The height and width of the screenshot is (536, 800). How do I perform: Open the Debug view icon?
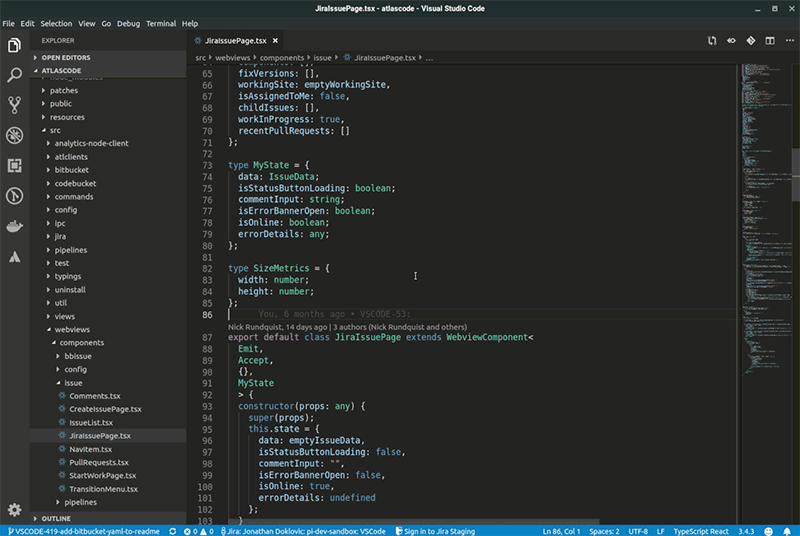(x=14, y=135)
